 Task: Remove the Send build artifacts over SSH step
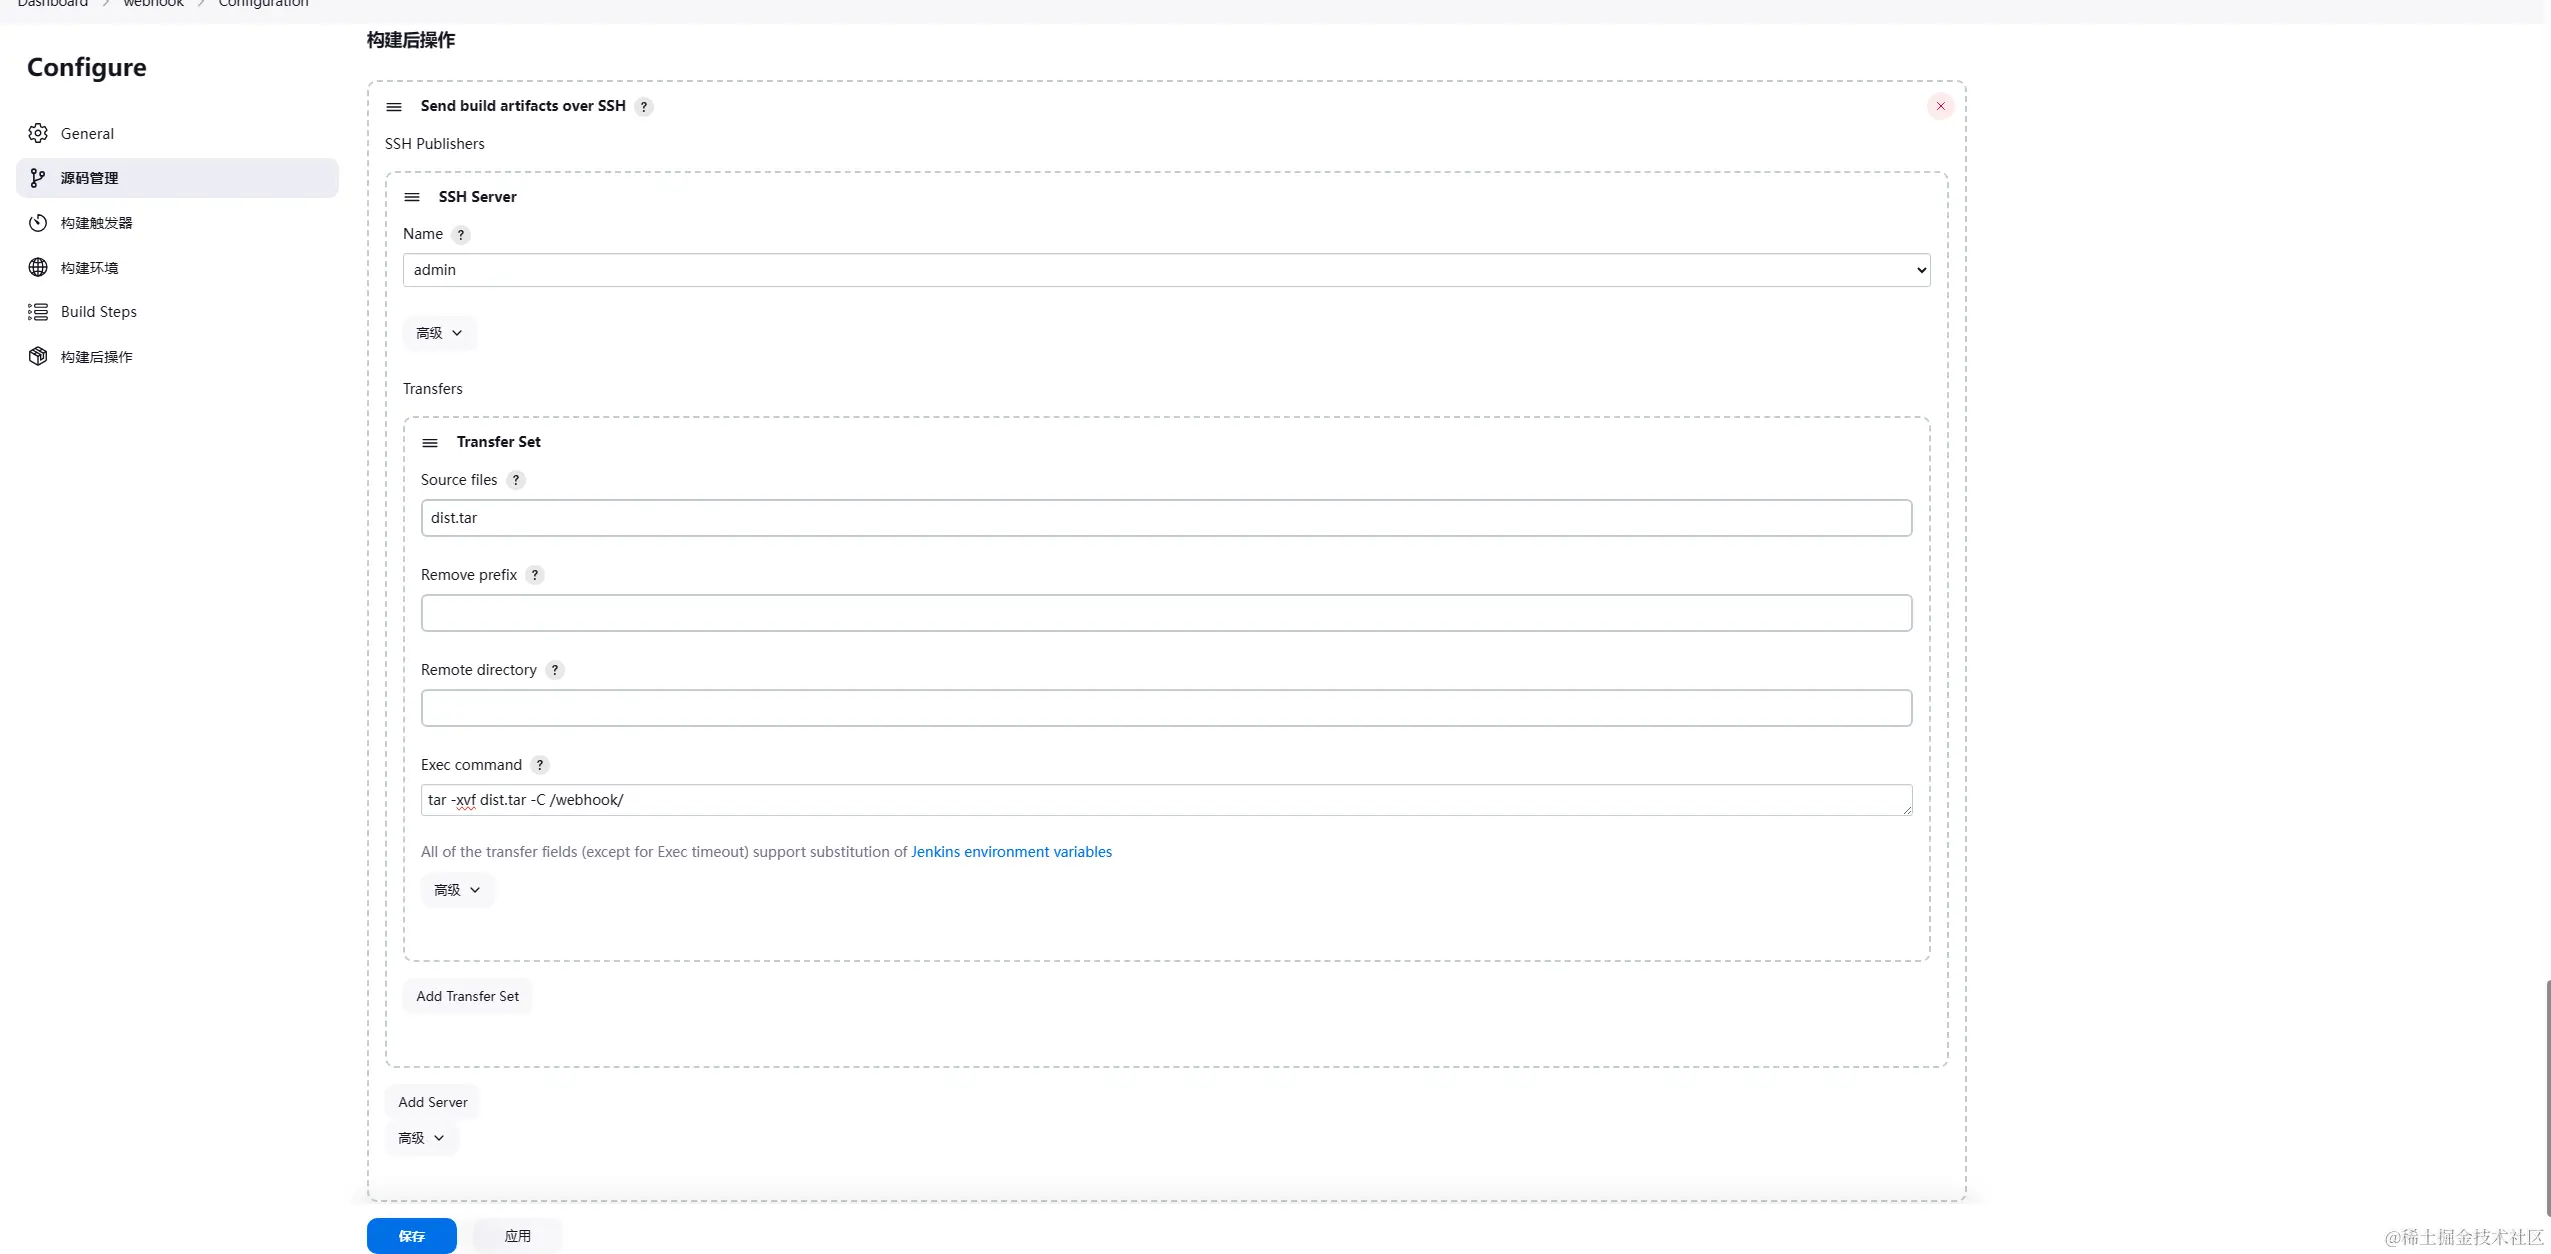point(1940,106)
